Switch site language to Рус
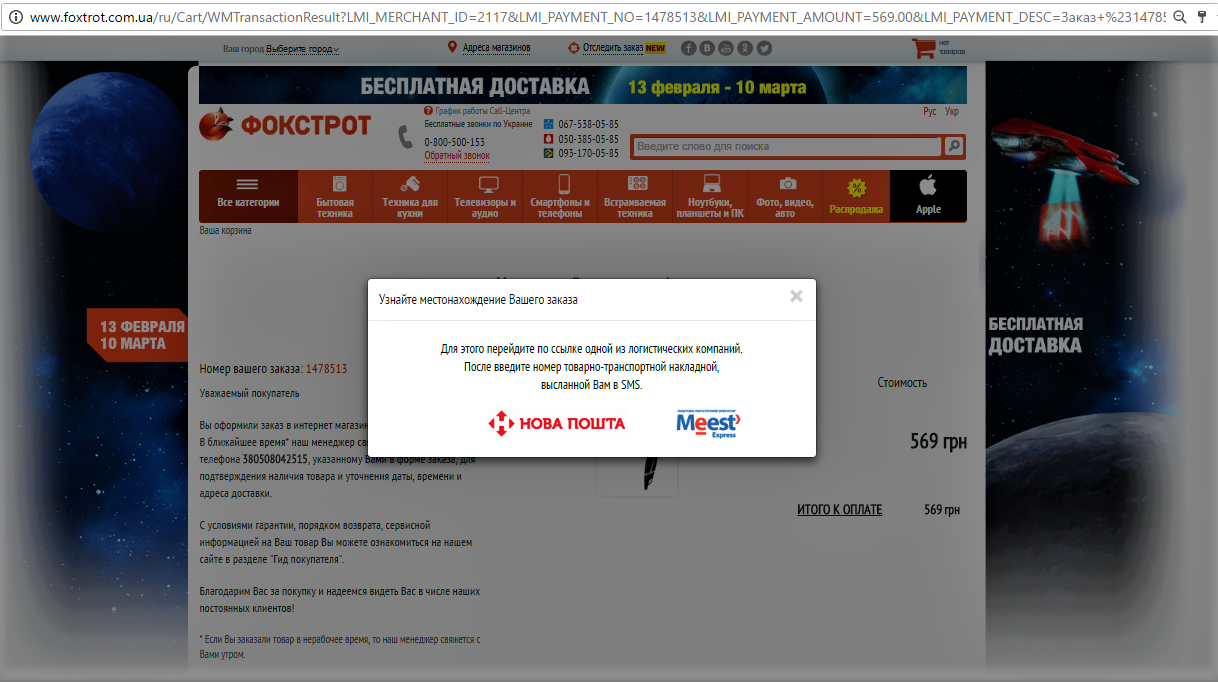 pos(930,112)
